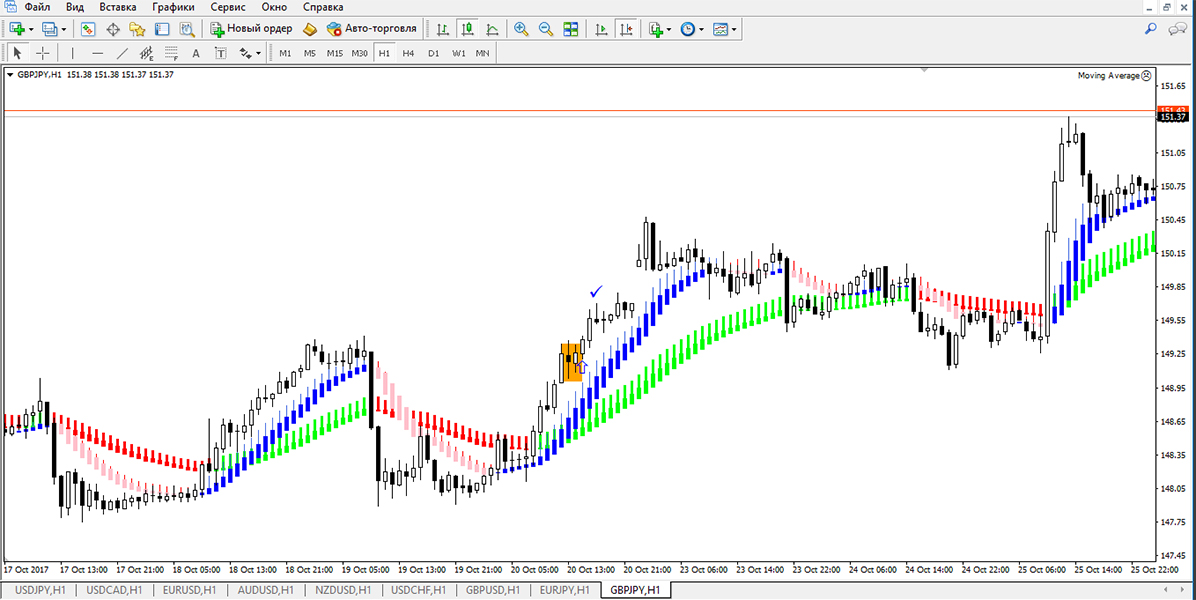Select the cursor arrow tool
The height and width of the screenshot is (600, 1196).
click(18, 53)
